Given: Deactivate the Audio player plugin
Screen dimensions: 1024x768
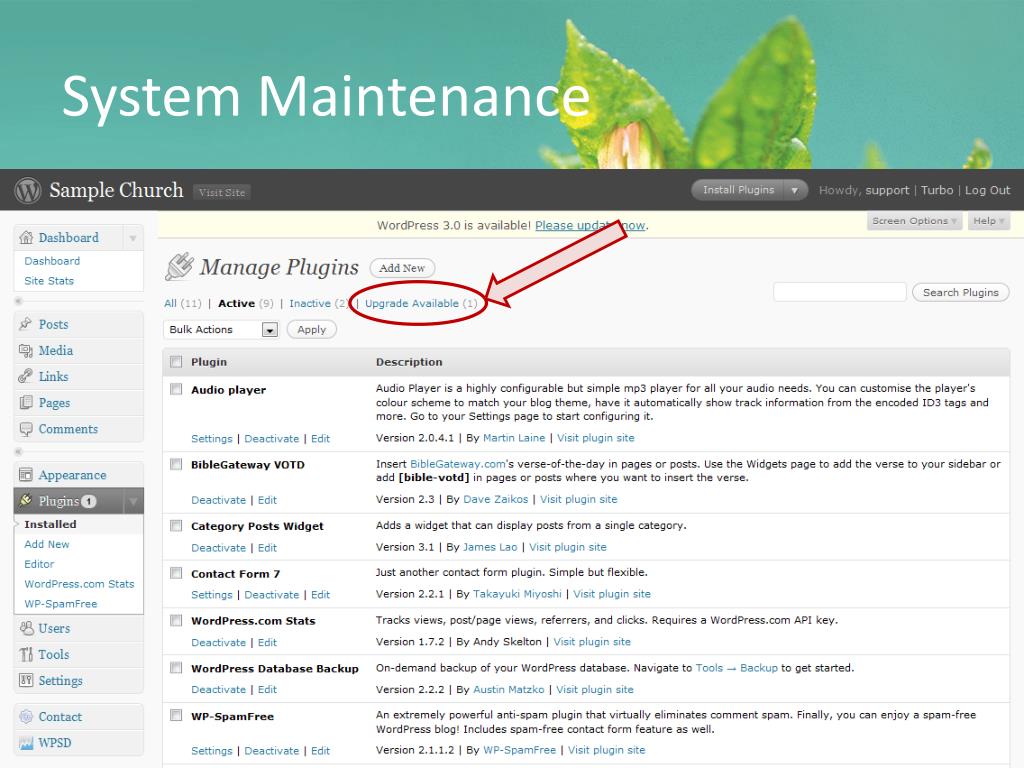Looking at the screenshot, I should pyautogui.click(x=272, y=439).
